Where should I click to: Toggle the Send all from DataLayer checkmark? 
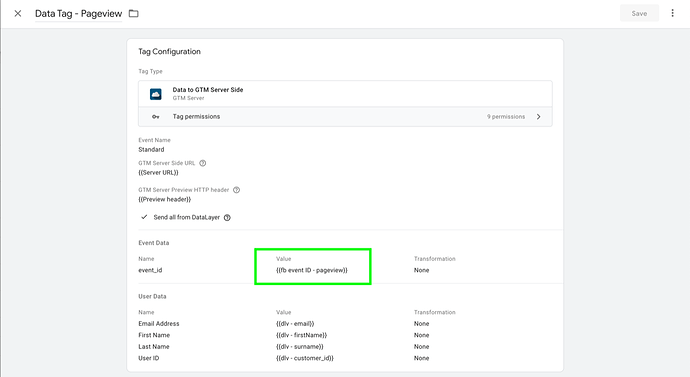point(144,217)
